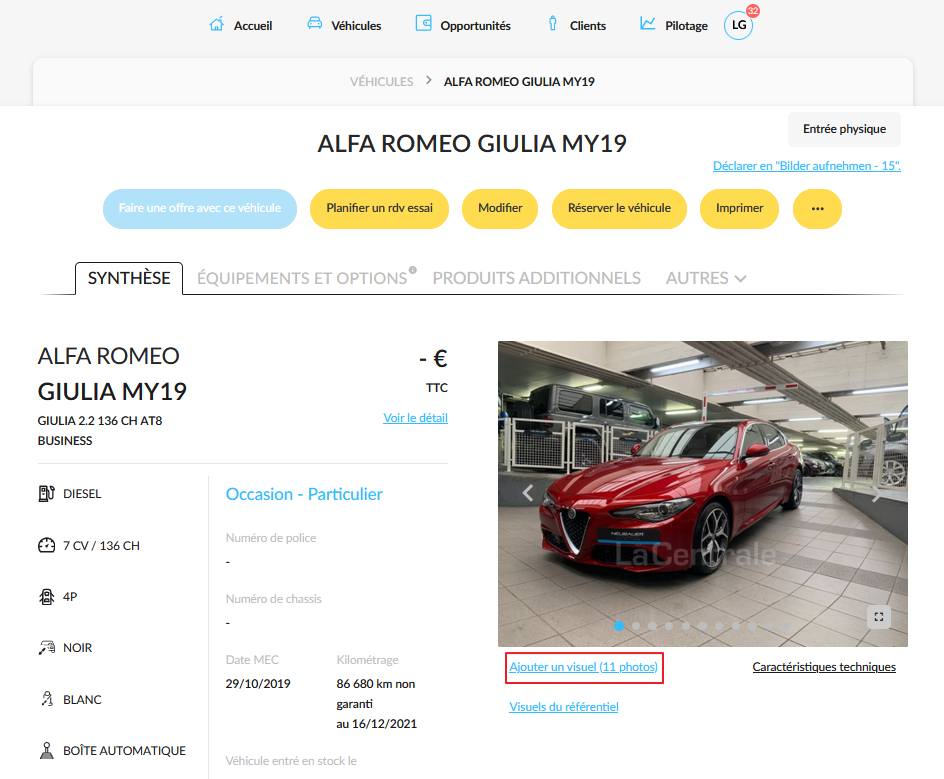This screenshot has height=779, width=944.
Task: Click the Pilotage chart icon
Action: point(647,23)
